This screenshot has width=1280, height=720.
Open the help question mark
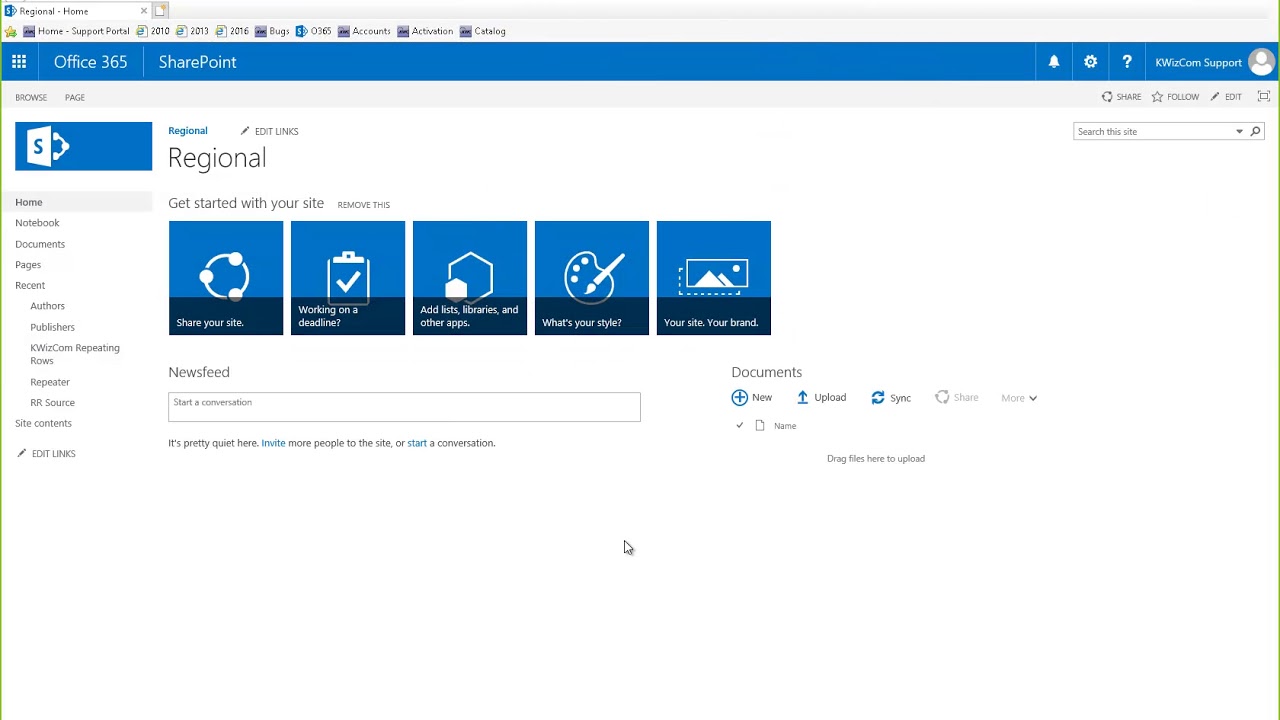tap(1127, 62)
